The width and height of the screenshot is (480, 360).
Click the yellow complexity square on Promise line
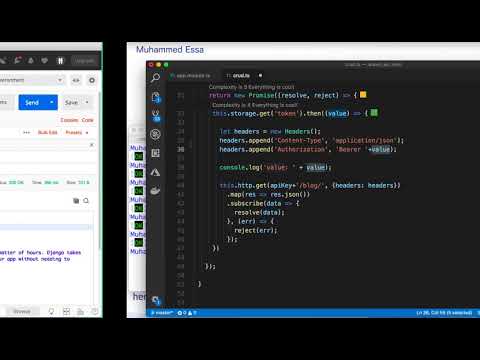(363, 95)
